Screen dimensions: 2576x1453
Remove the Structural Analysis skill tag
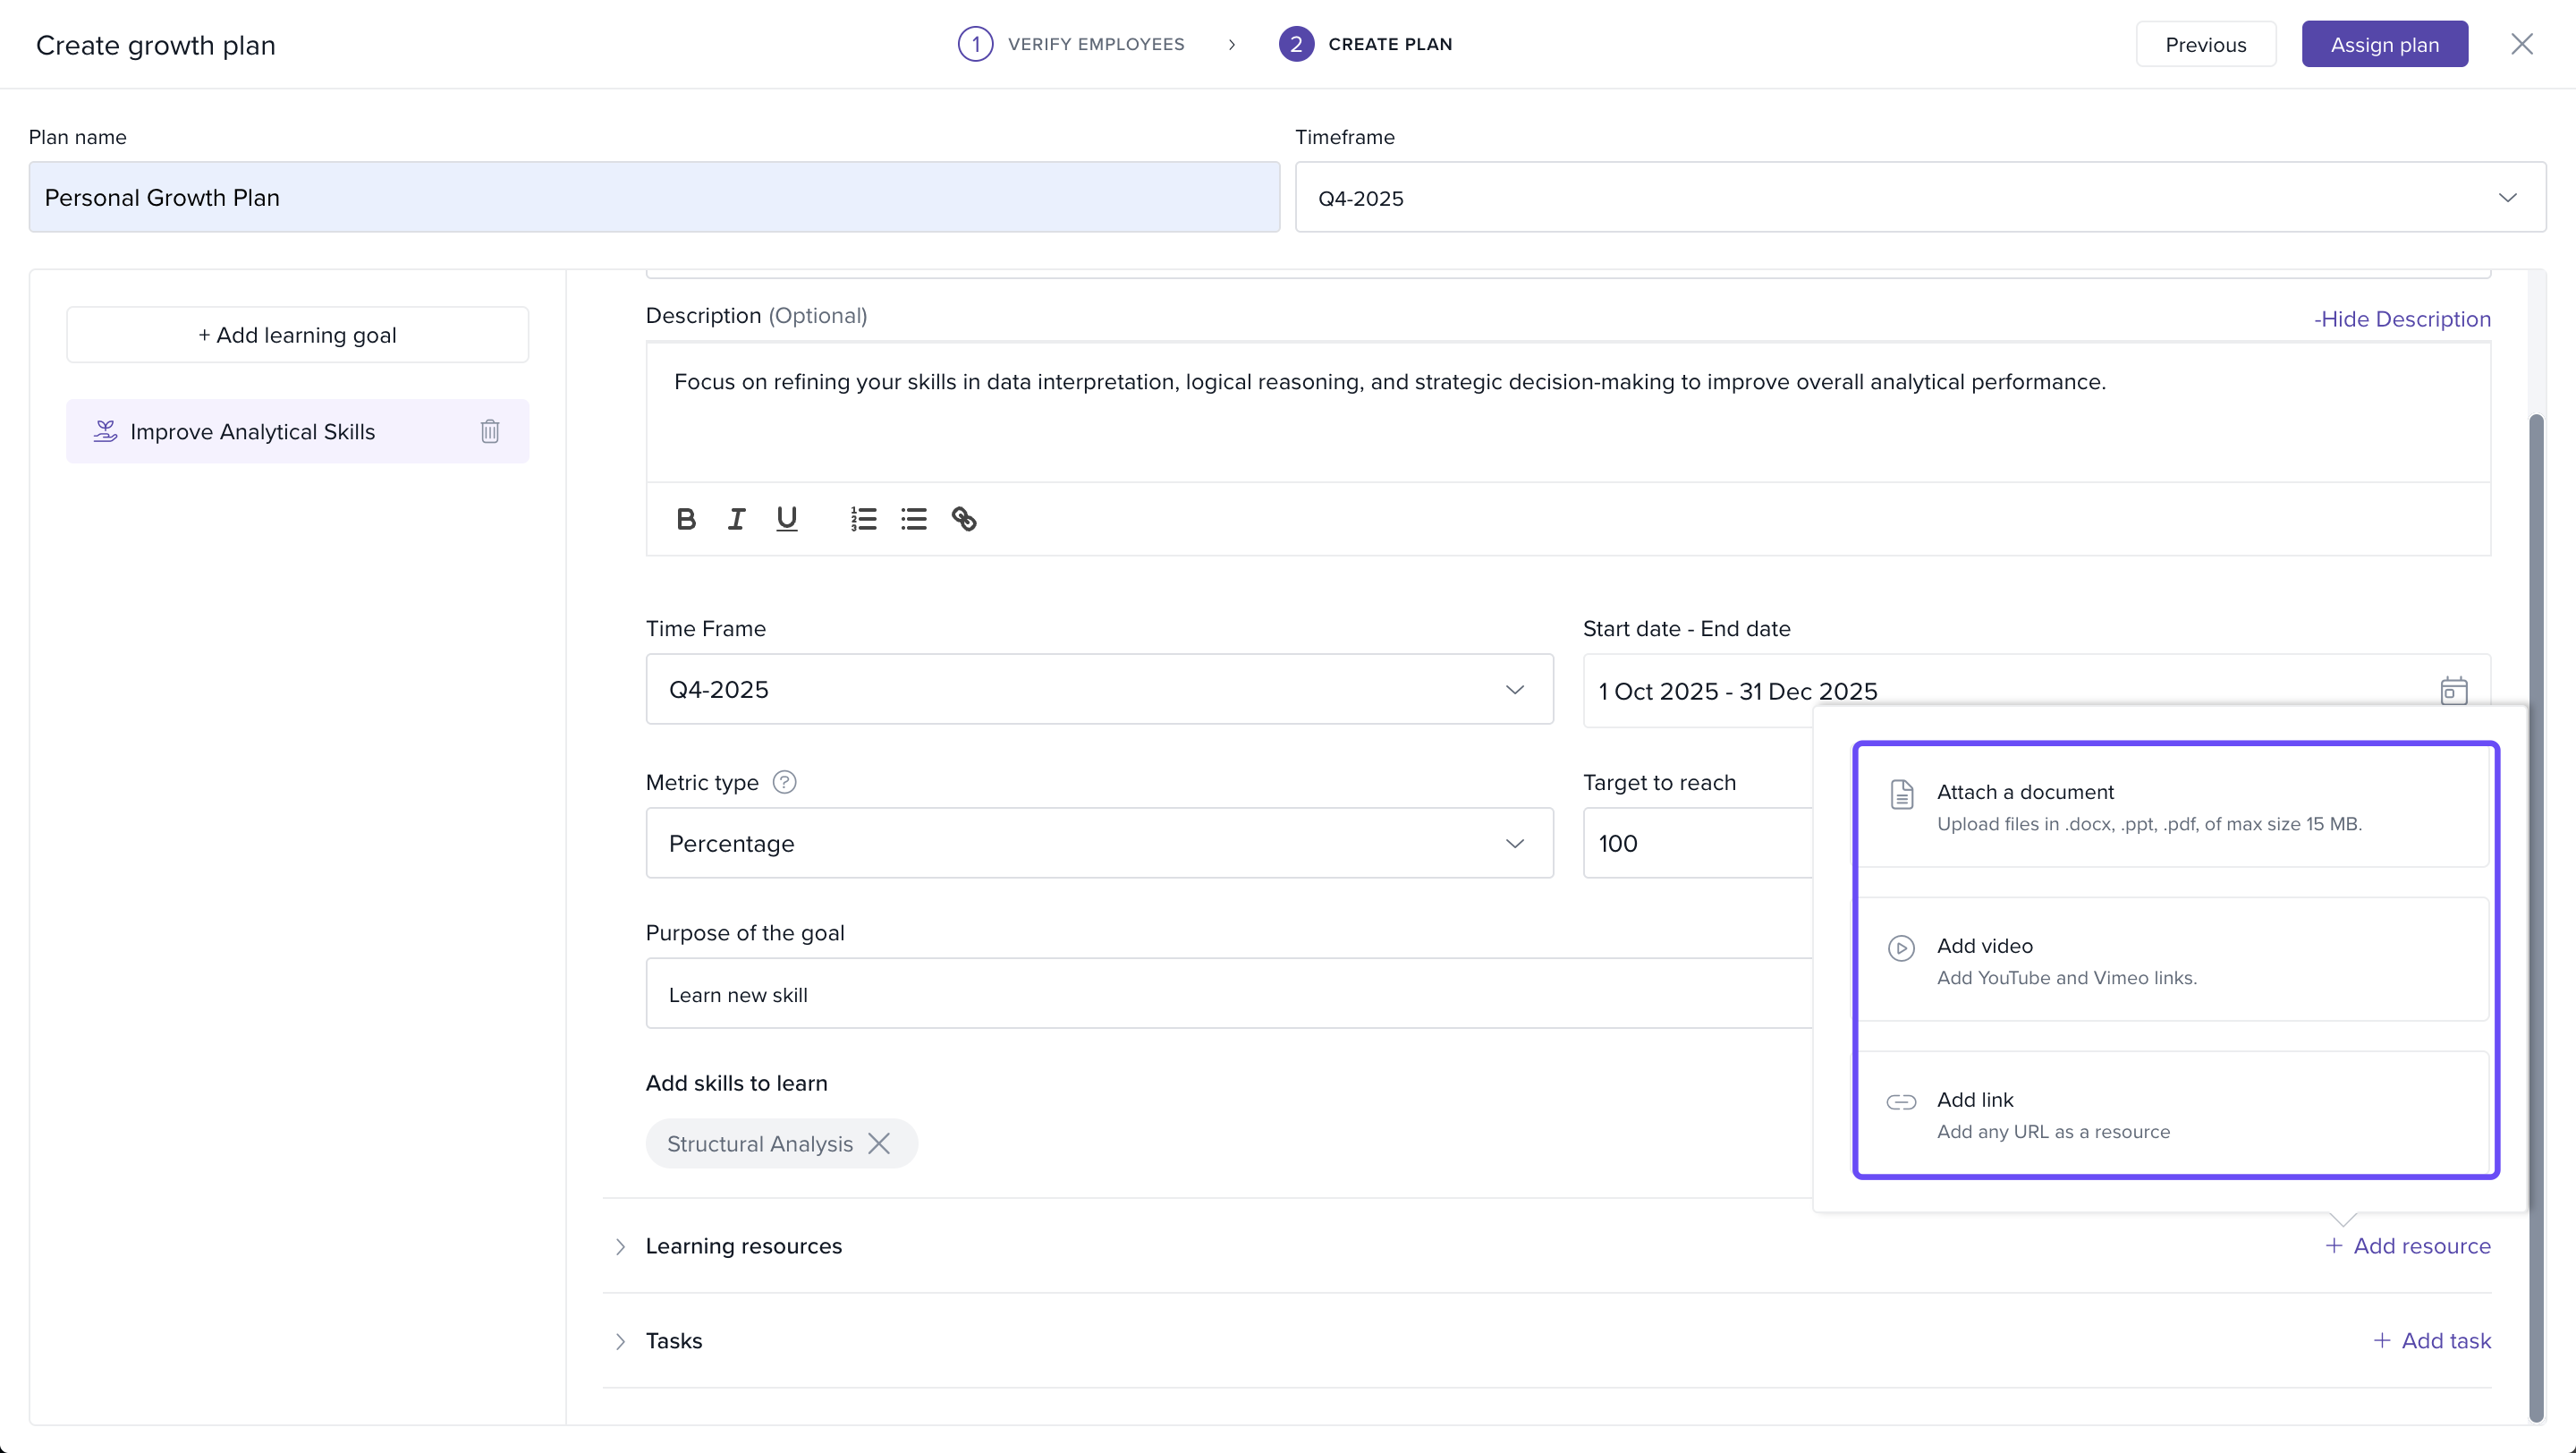(x=879, y=1143)
